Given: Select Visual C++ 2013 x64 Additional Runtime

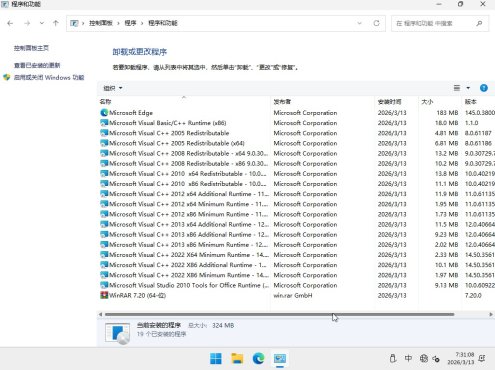Looking at the screenshot, I should (x=297, y=224).
